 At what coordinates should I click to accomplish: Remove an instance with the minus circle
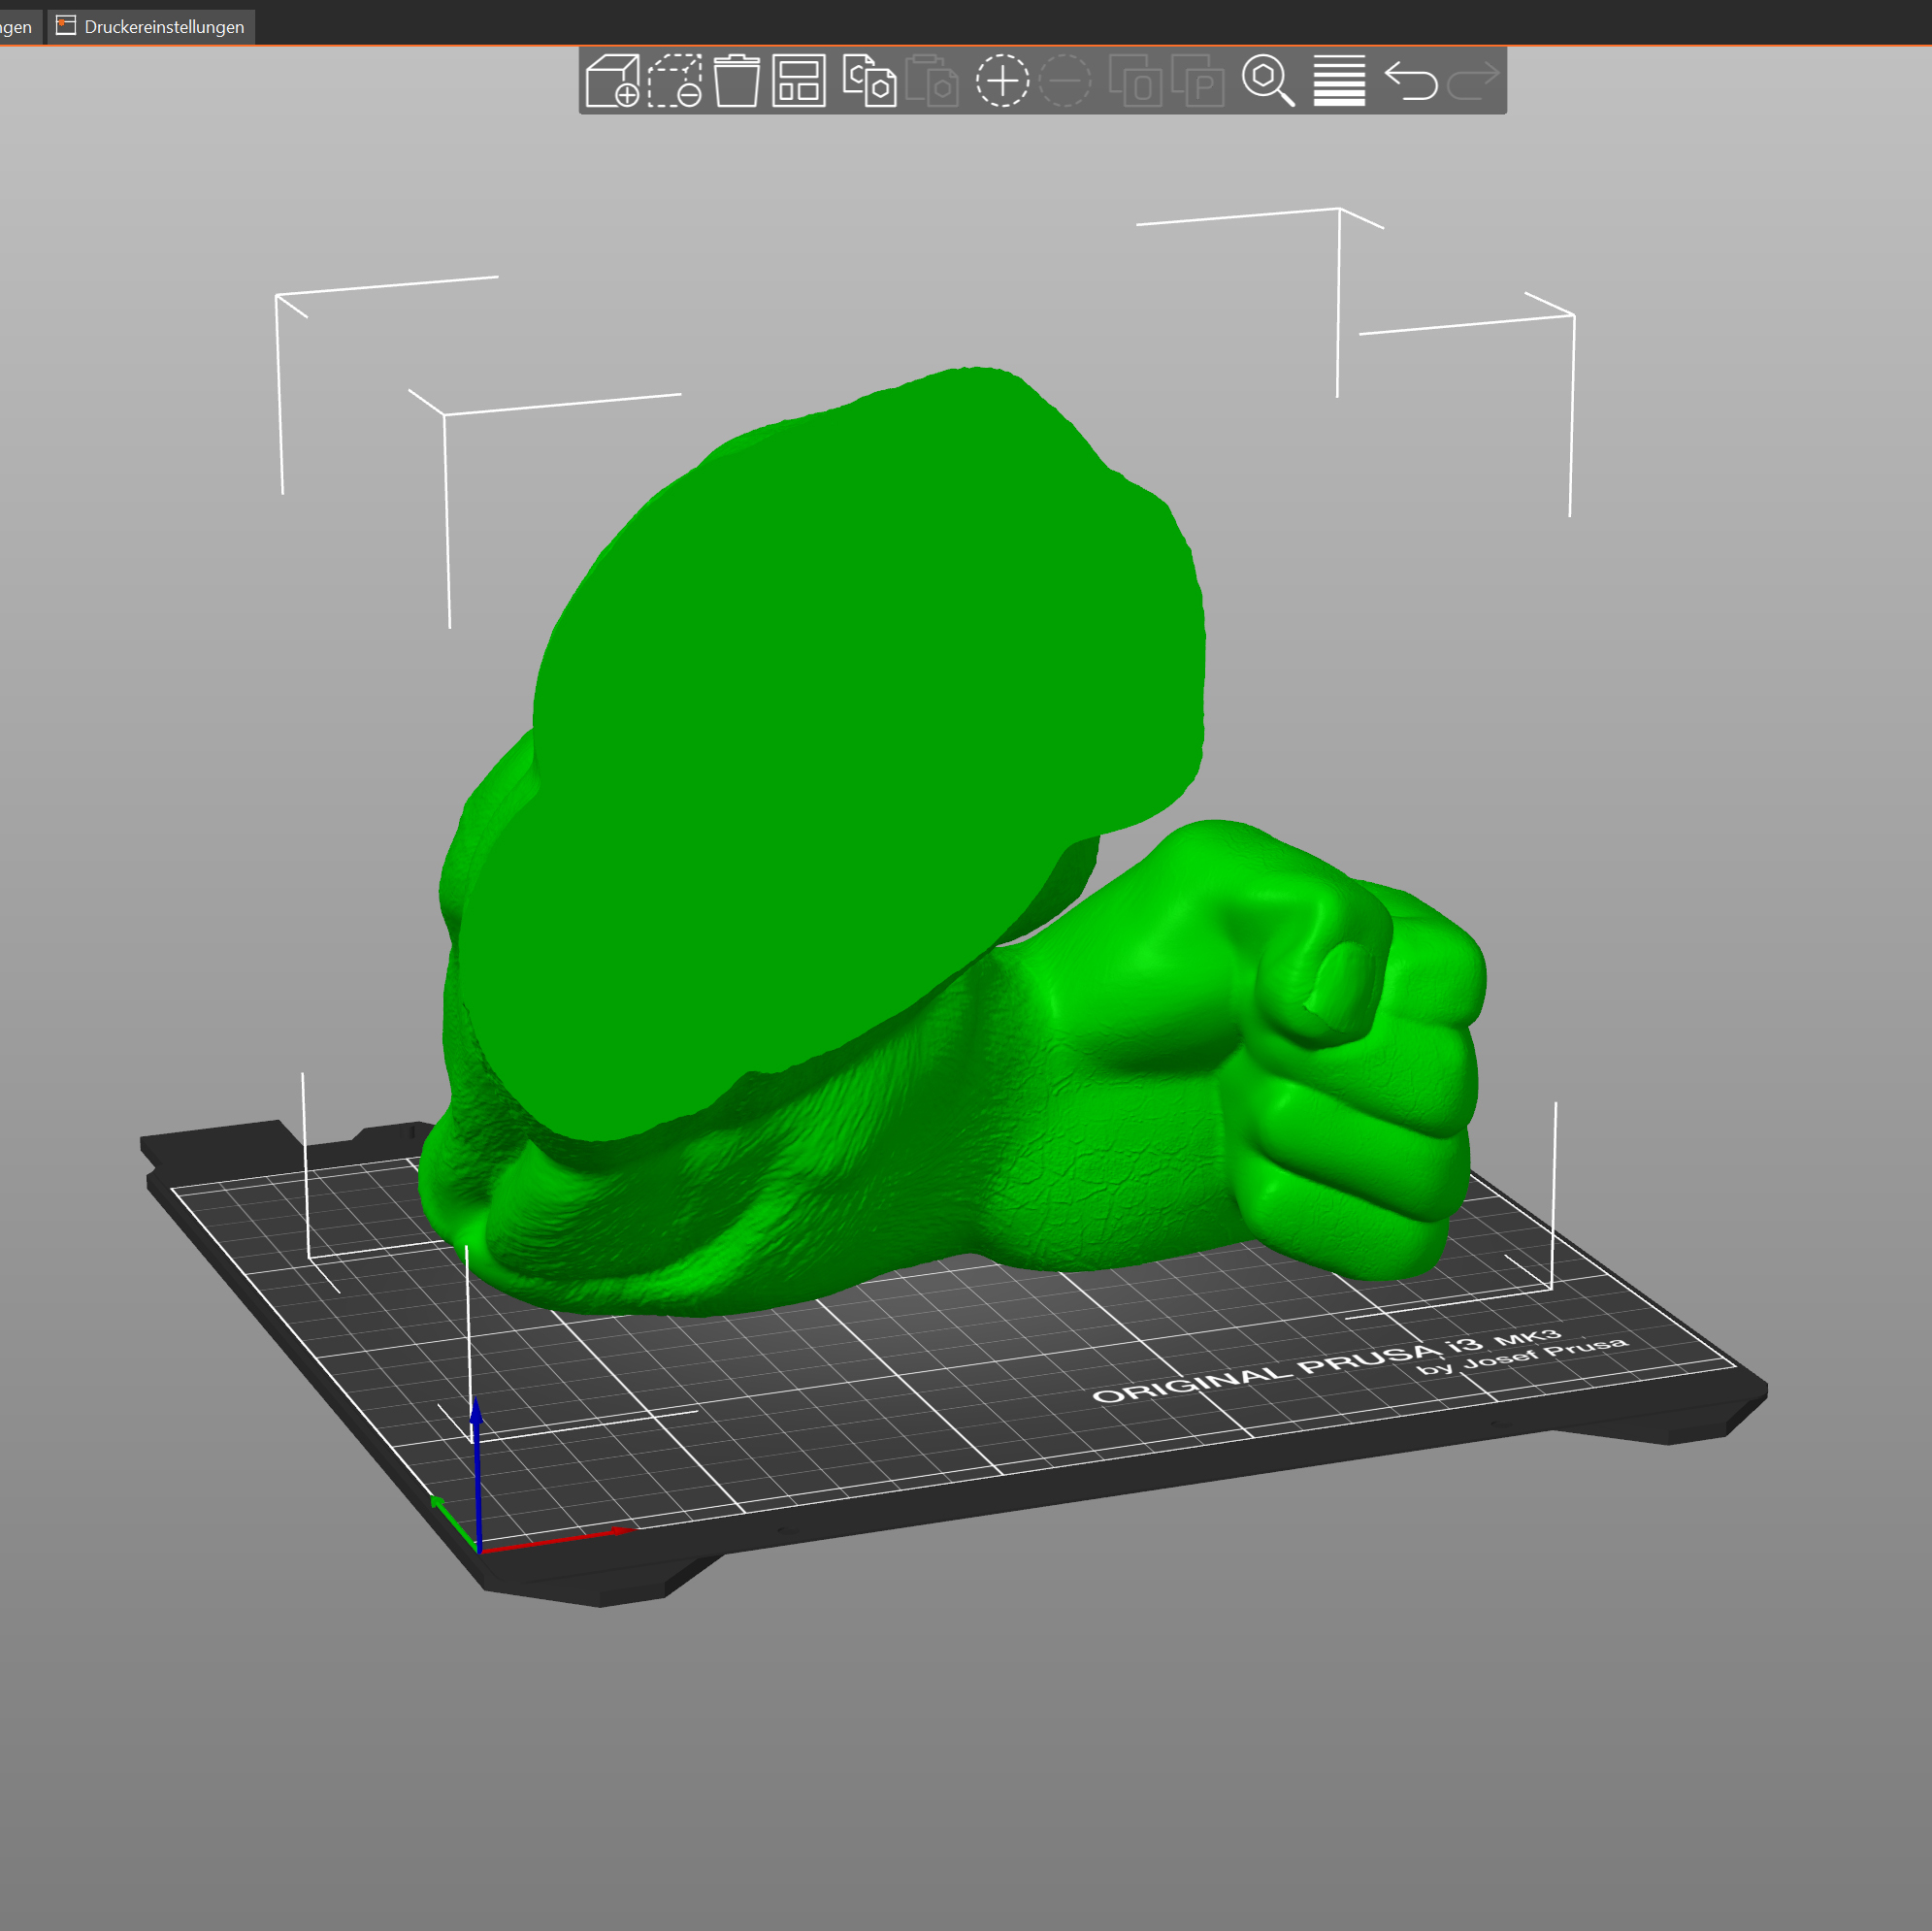(1066, 80)
